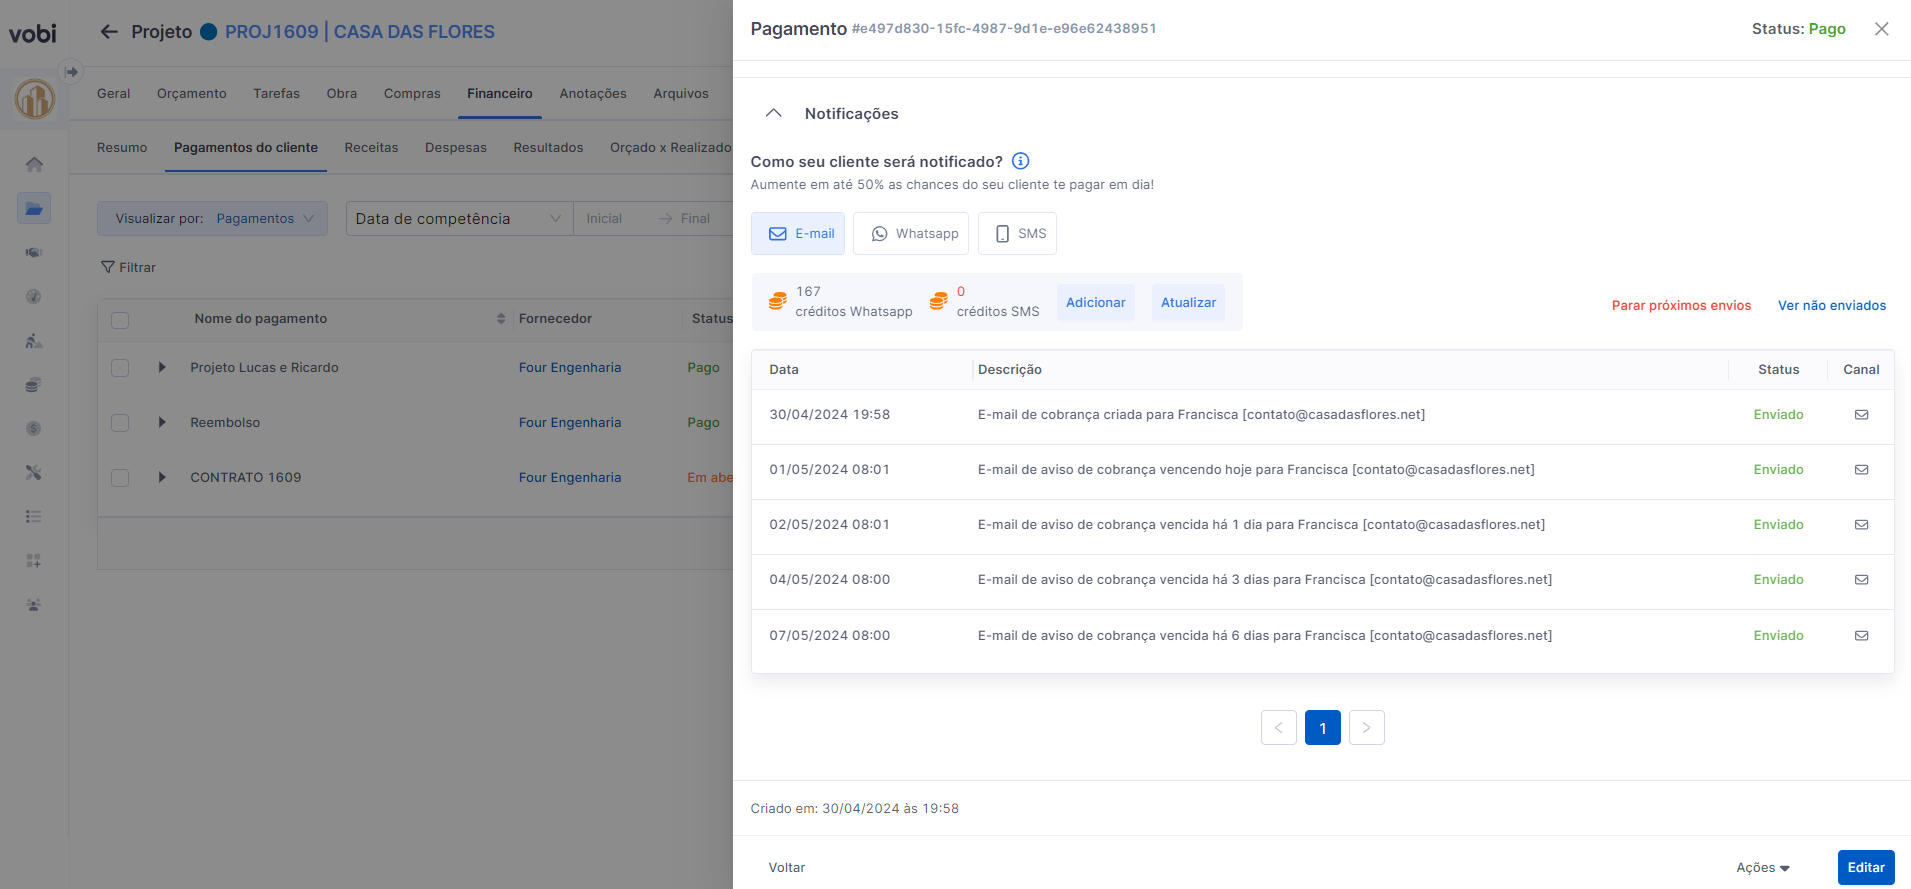Go to page 1 of notifications

tap(1323, 728)
